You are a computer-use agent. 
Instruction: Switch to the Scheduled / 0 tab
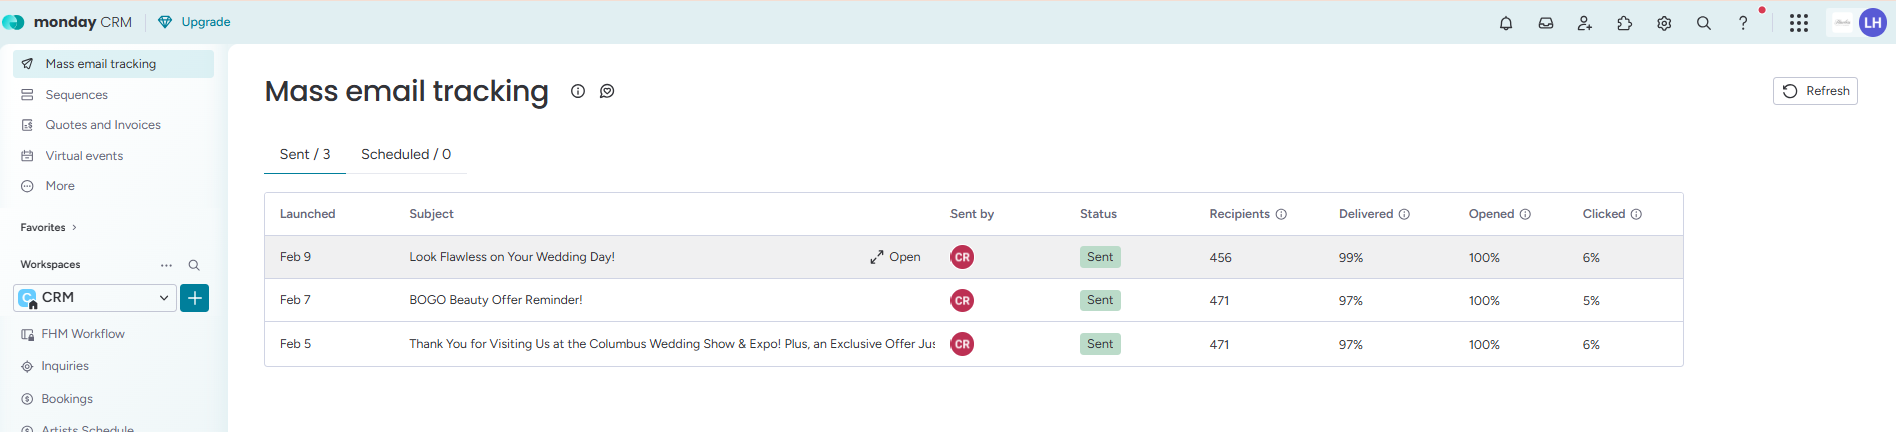(x=406, y=154)
